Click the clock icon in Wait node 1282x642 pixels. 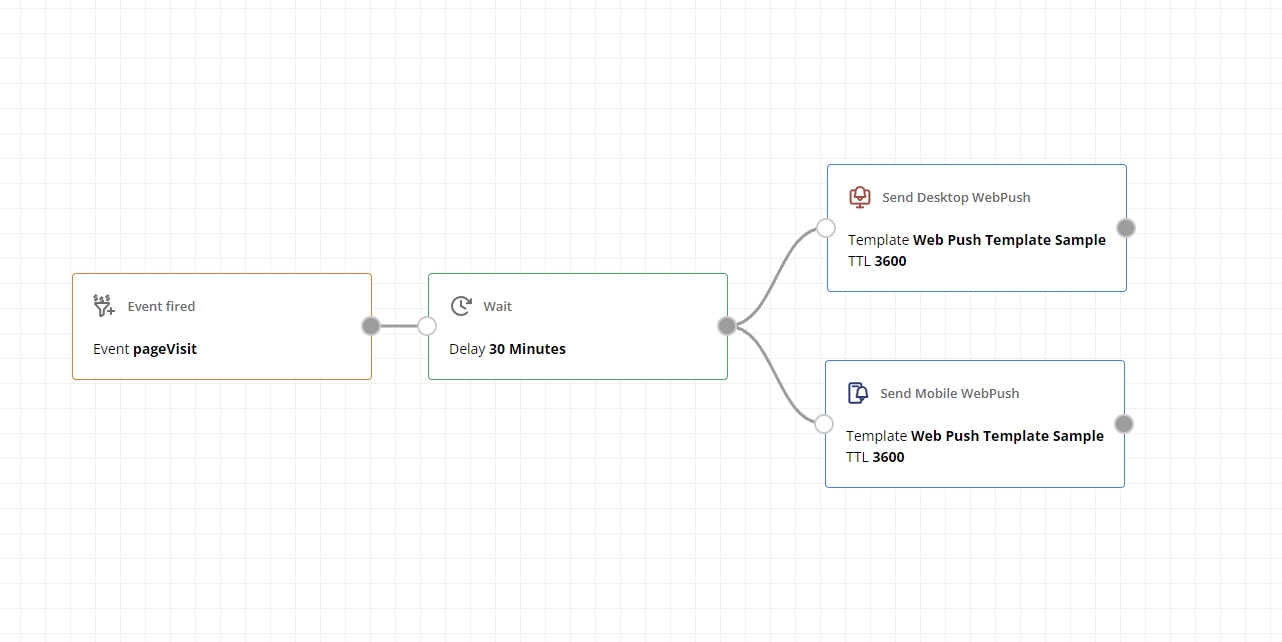click(461, 306)
